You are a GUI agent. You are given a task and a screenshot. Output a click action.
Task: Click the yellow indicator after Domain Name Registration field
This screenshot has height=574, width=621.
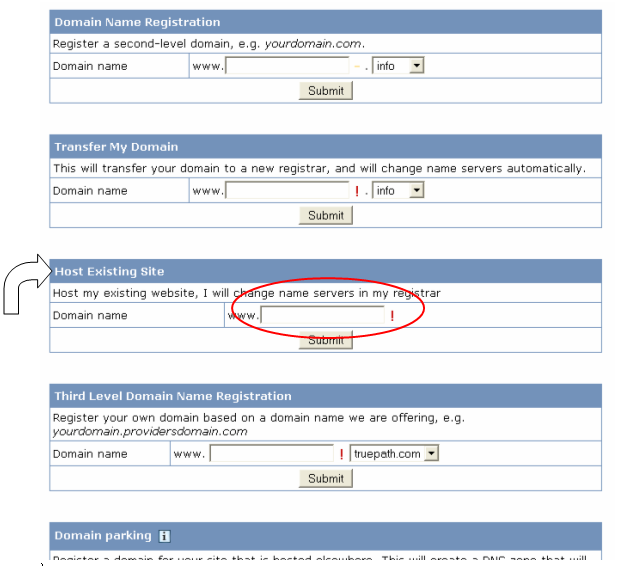click(357, 67)
